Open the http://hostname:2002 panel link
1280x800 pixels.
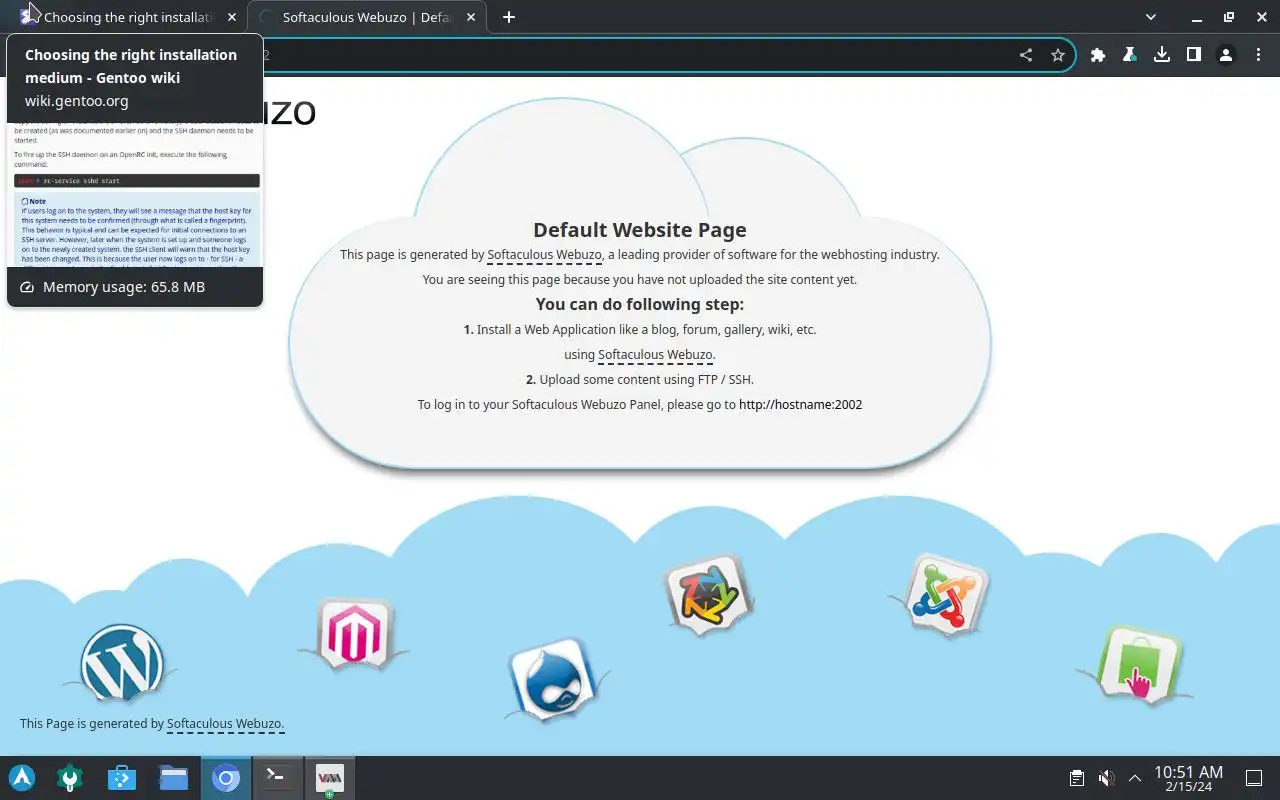click(800, 405)
